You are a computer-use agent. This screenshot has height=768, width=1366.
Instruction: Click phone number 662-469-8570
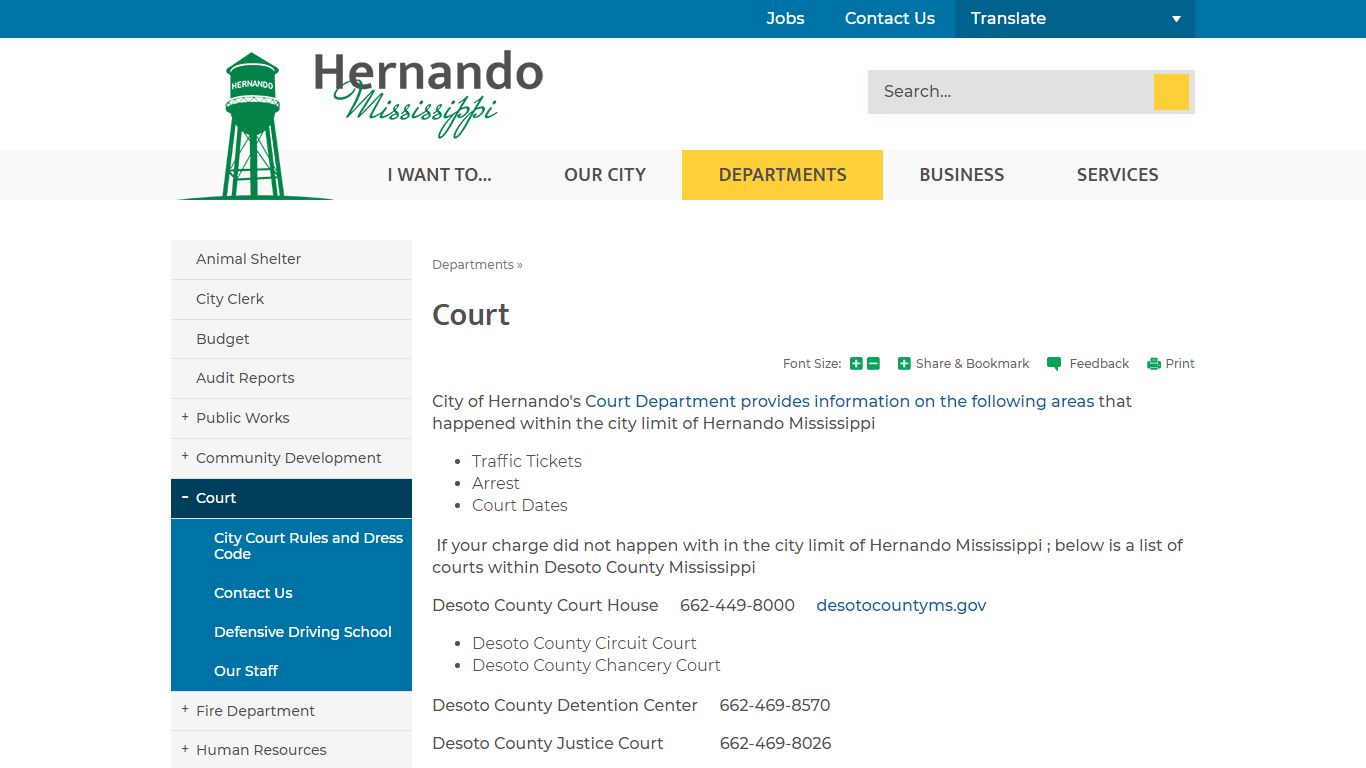(x=775, y=705)
